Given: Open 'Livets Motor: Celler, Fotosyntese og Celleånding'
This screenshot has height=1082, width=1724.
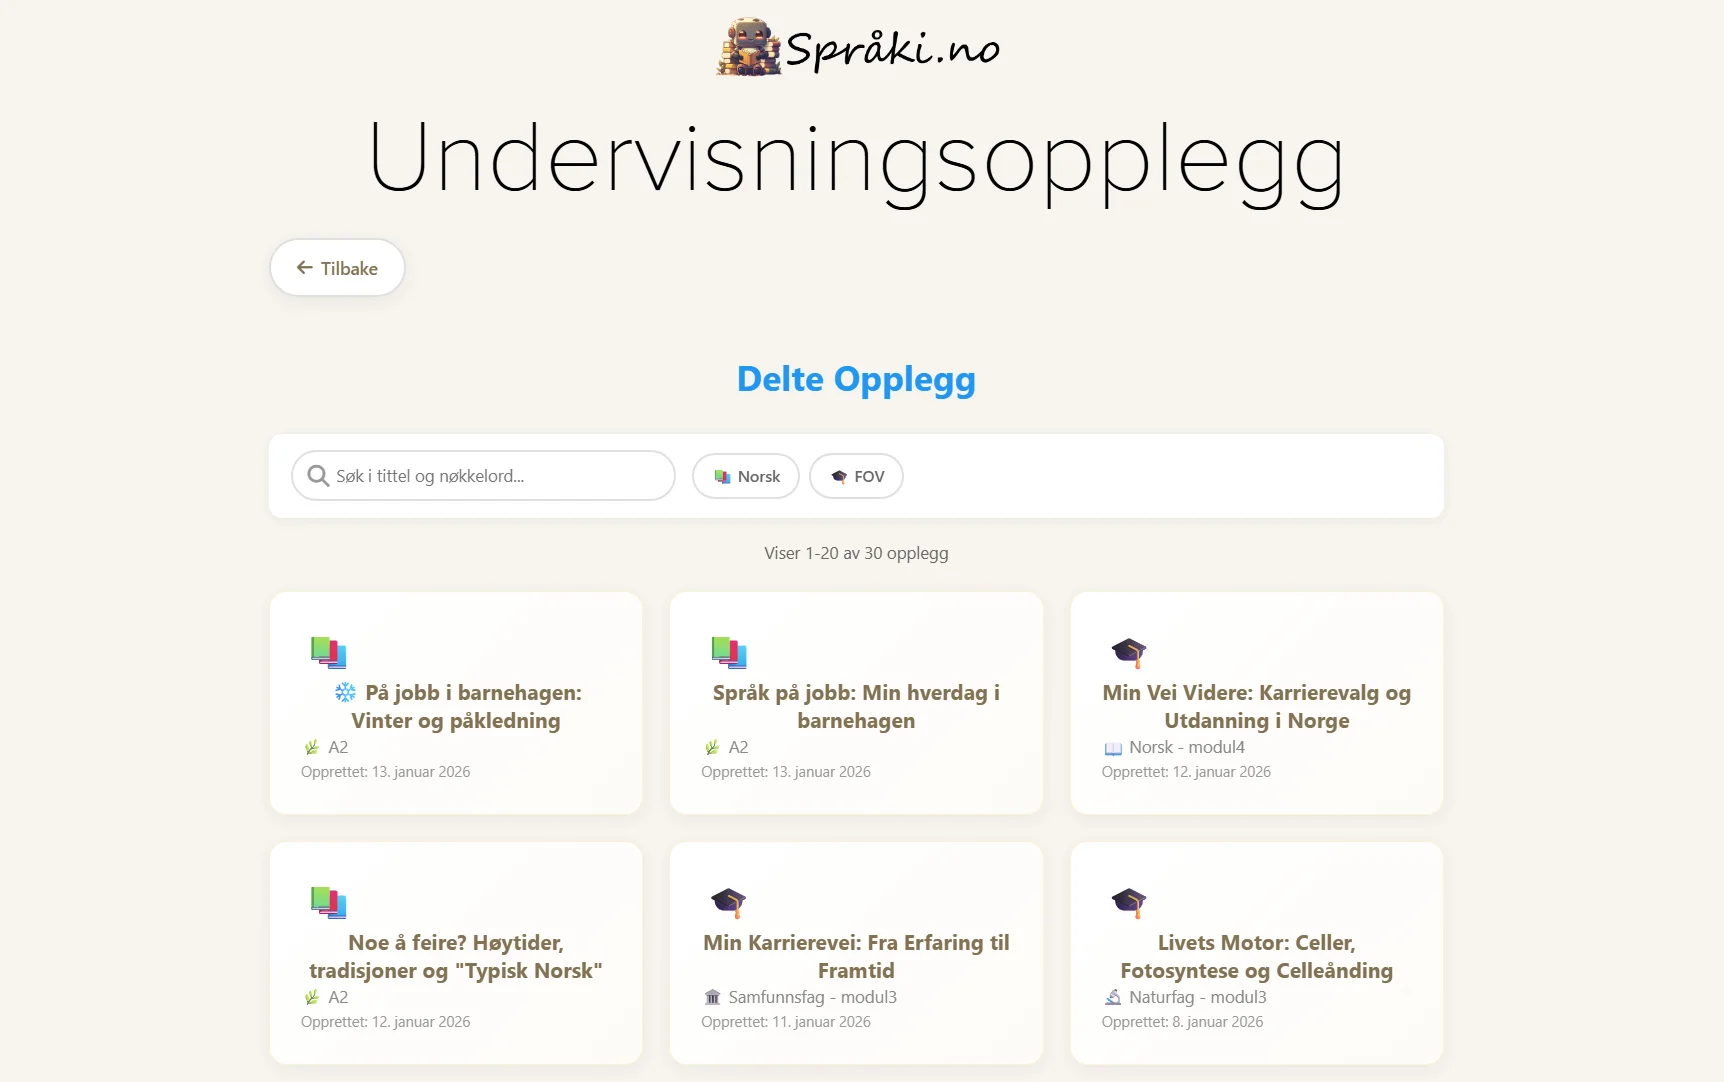Looking at the screenshot, I should [1256, 956].
